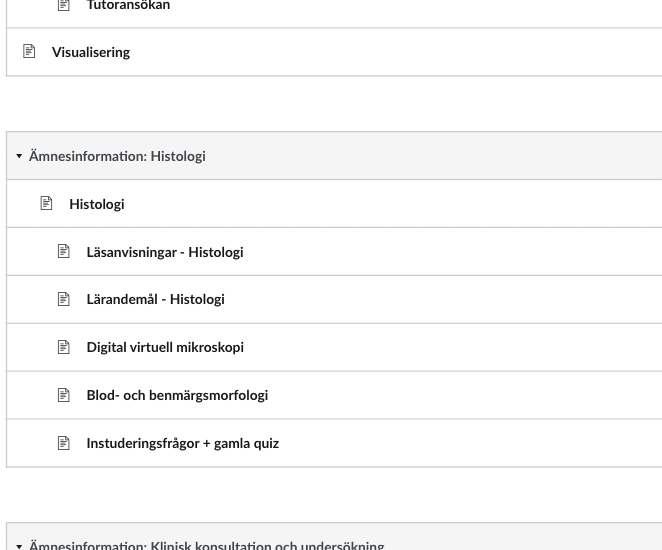Screen dimensions: 662x550
Task: Click the page icon for Blod- och benmärgsmorfologi
Action: click(x=63, y=395)
